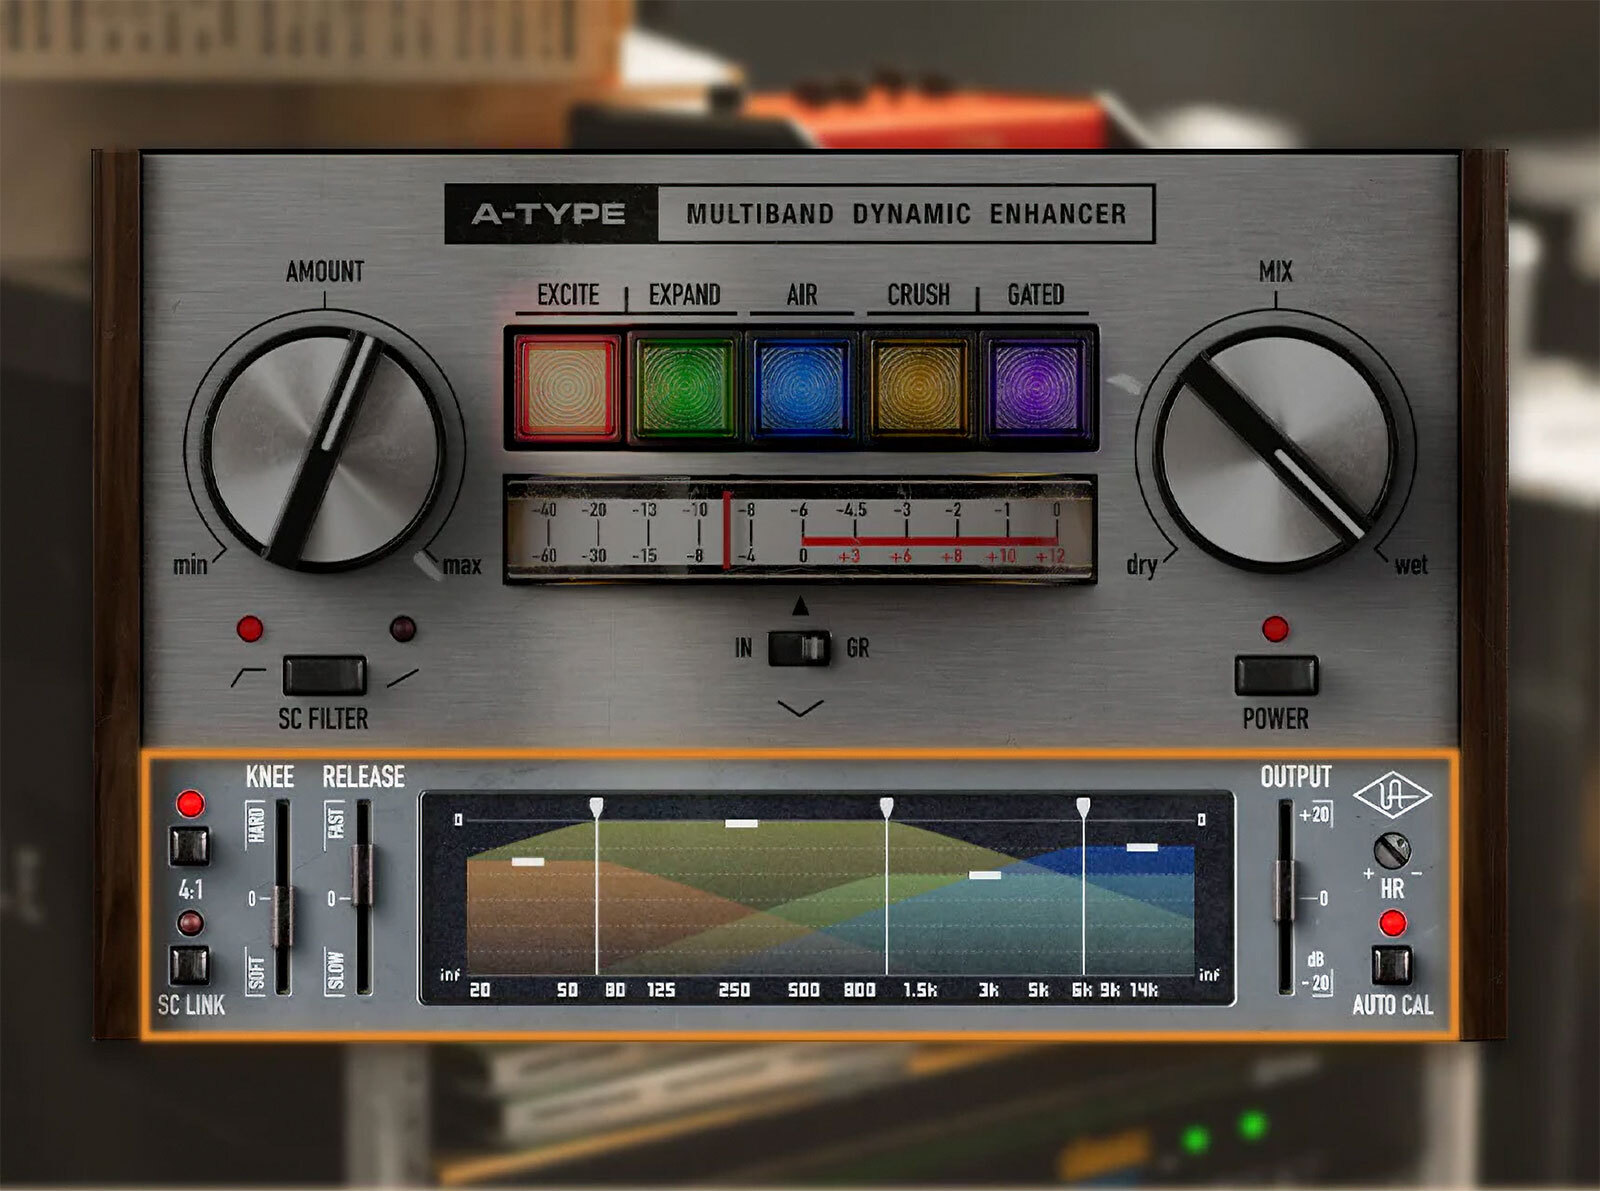Click the HR trim knob
The height and width of the screenshot is (1191, 1600).
pyautogui.click(x=1392, y=851)
